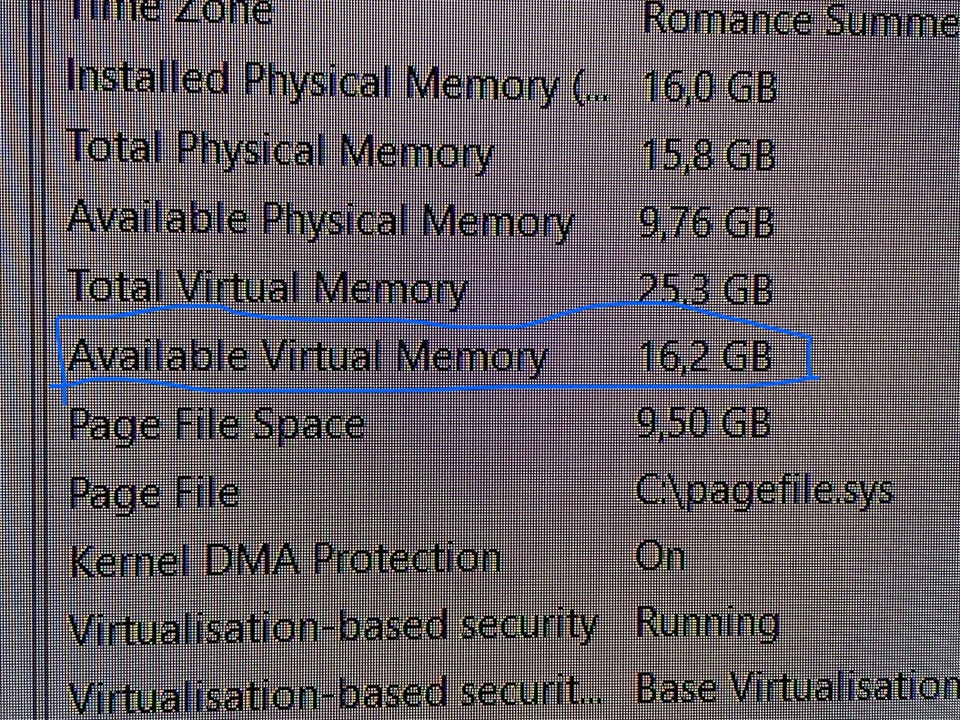Select the Virtualisation-based security row

pos(333,627)
